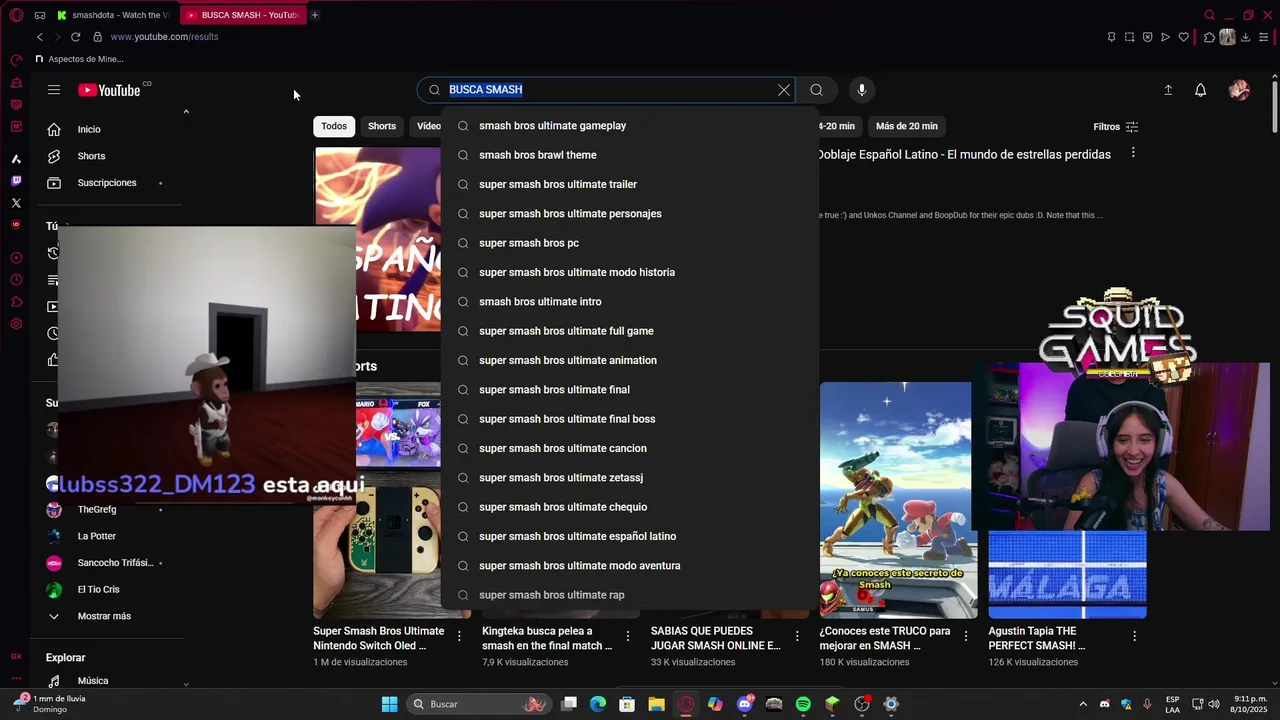Open Spotify from the taskbar
Image resolution: width=1280 pixels, height=720 pixels.
click(803, 704)
